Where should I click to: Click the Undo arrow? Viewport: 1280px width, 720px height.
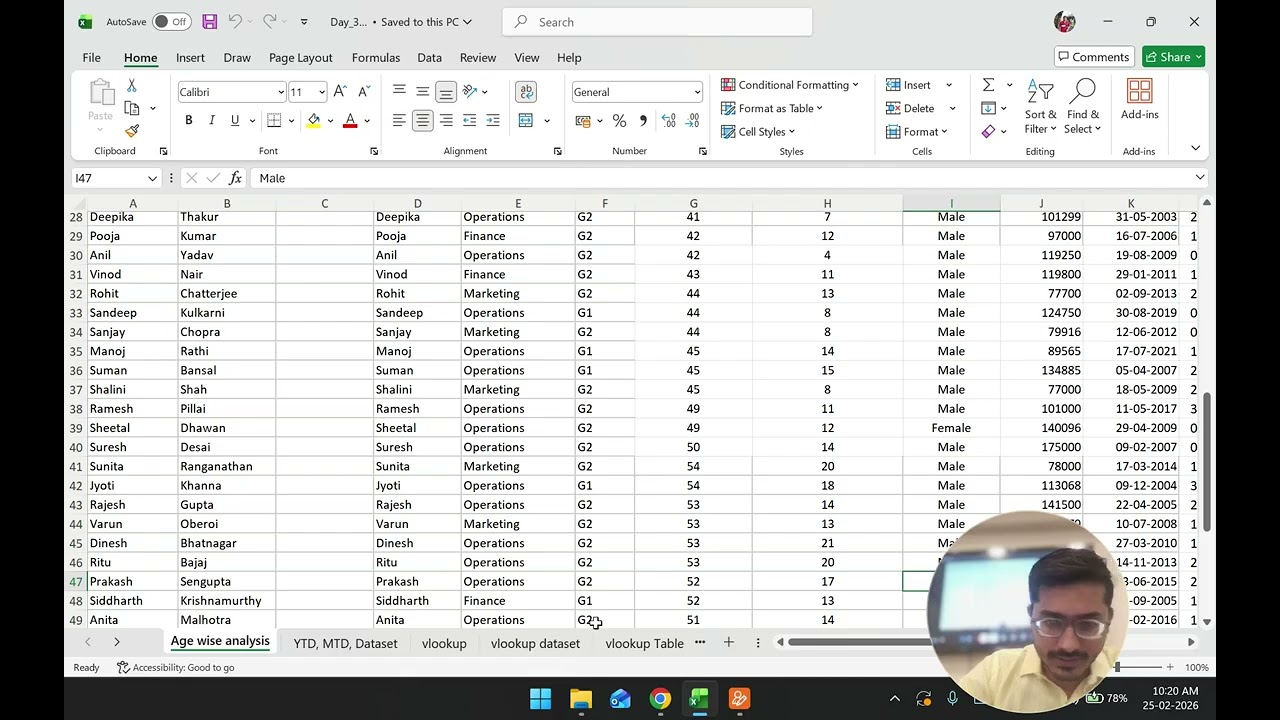point(235,21)
